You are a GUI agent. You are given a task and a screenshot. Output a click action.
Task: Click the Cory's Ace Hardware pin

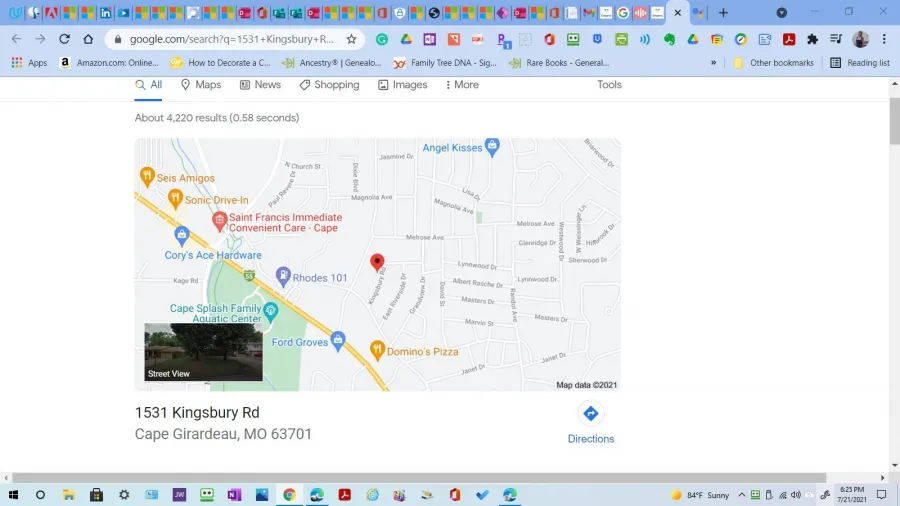(181, 235)
